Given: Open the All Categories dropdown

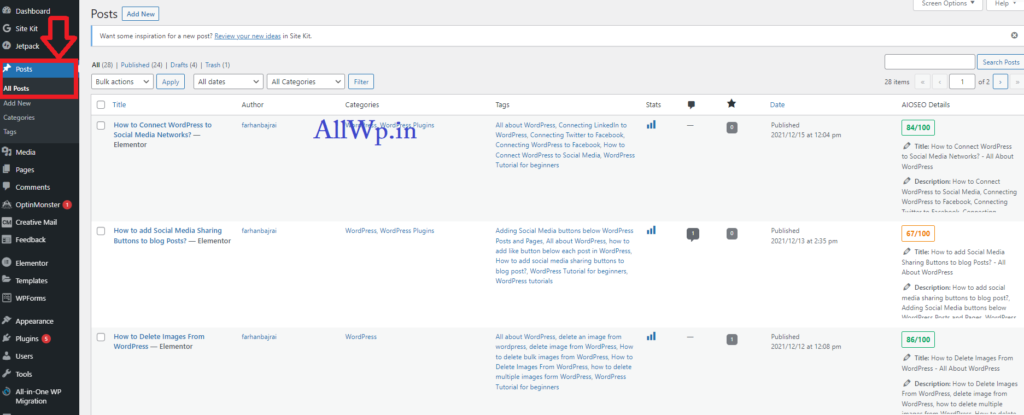Looking at the screenshot, I should click(306, 82).
